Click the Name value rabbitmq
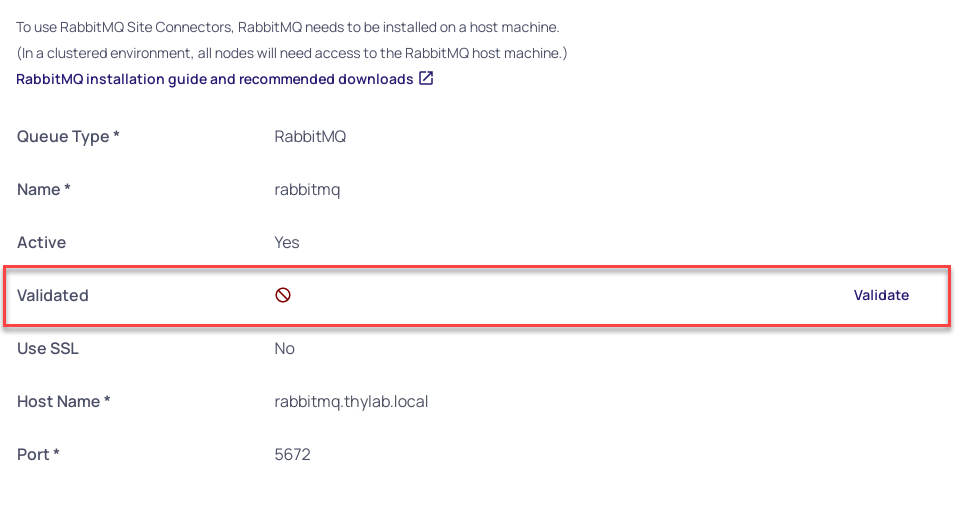973x510 pixels. [307, 190]
